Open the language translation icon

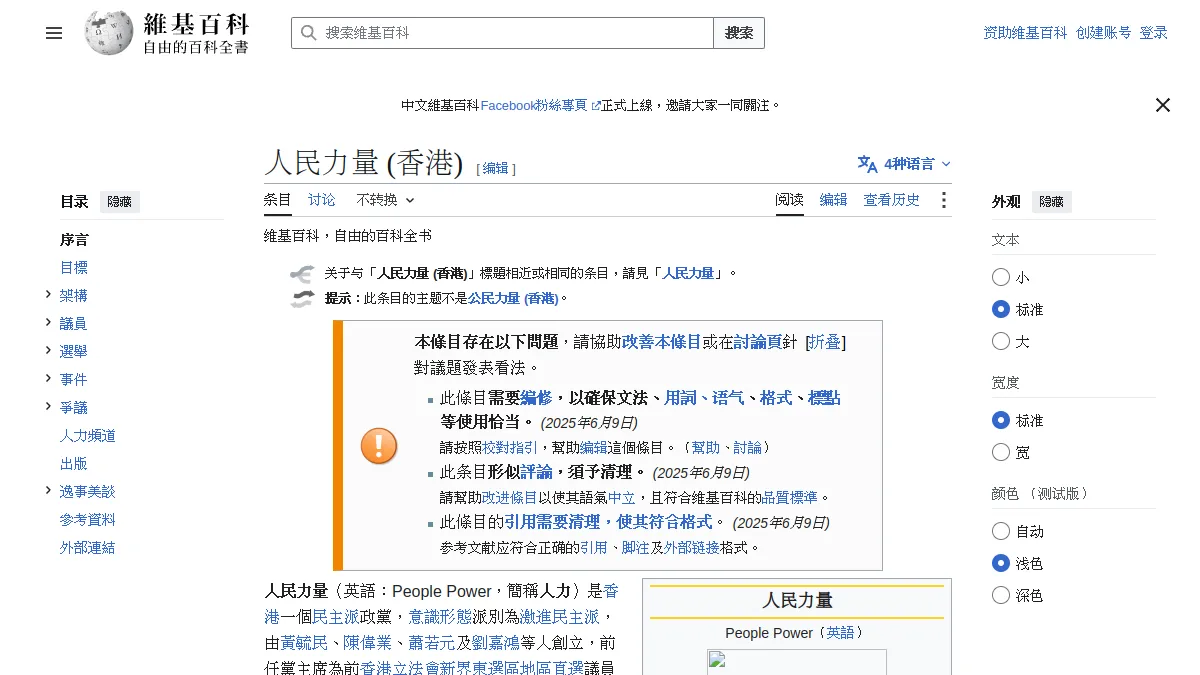[x=867, y=164]
